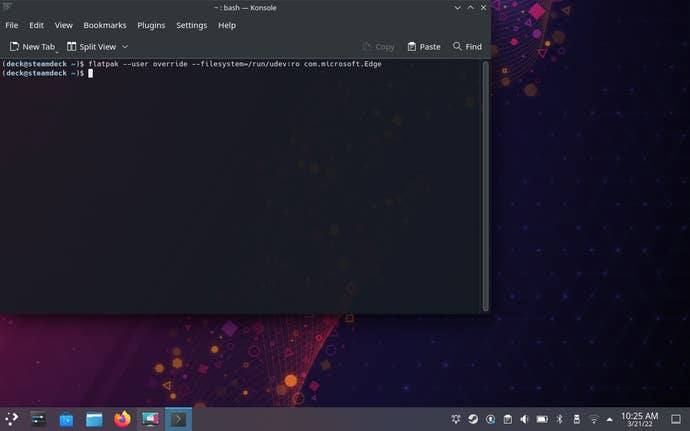Open Dolphin file manager from taskbar
Image resolution: width=690 pixels, height=431 pixels.
pos(94,419)
